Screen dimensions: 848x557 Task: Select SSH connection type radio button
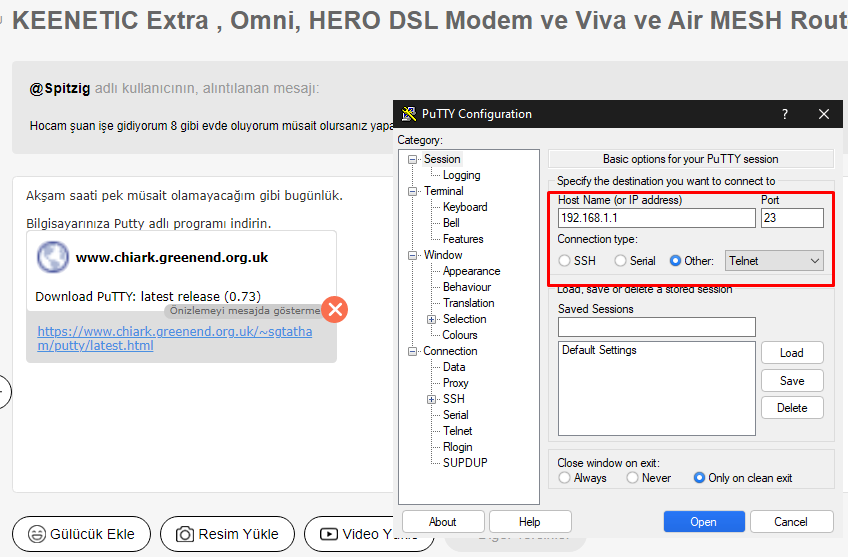click(x=564, y=261)
